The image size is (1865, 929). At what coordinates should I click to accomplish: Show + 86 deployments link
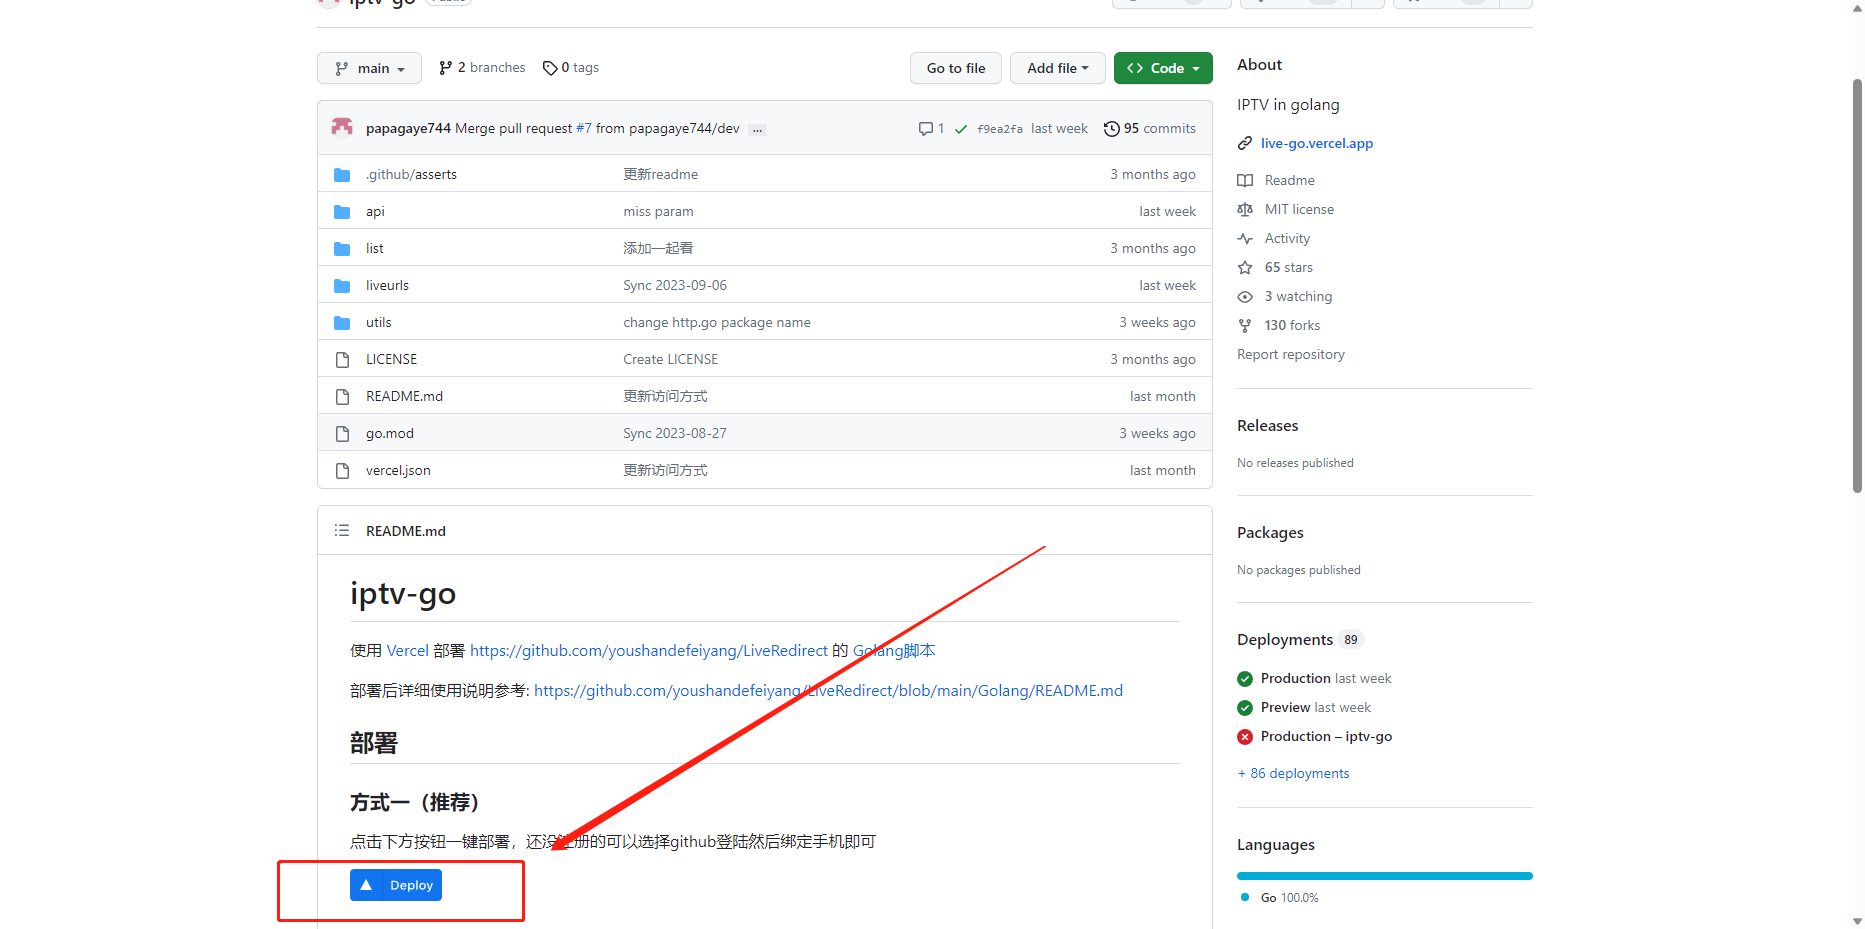1293,773
